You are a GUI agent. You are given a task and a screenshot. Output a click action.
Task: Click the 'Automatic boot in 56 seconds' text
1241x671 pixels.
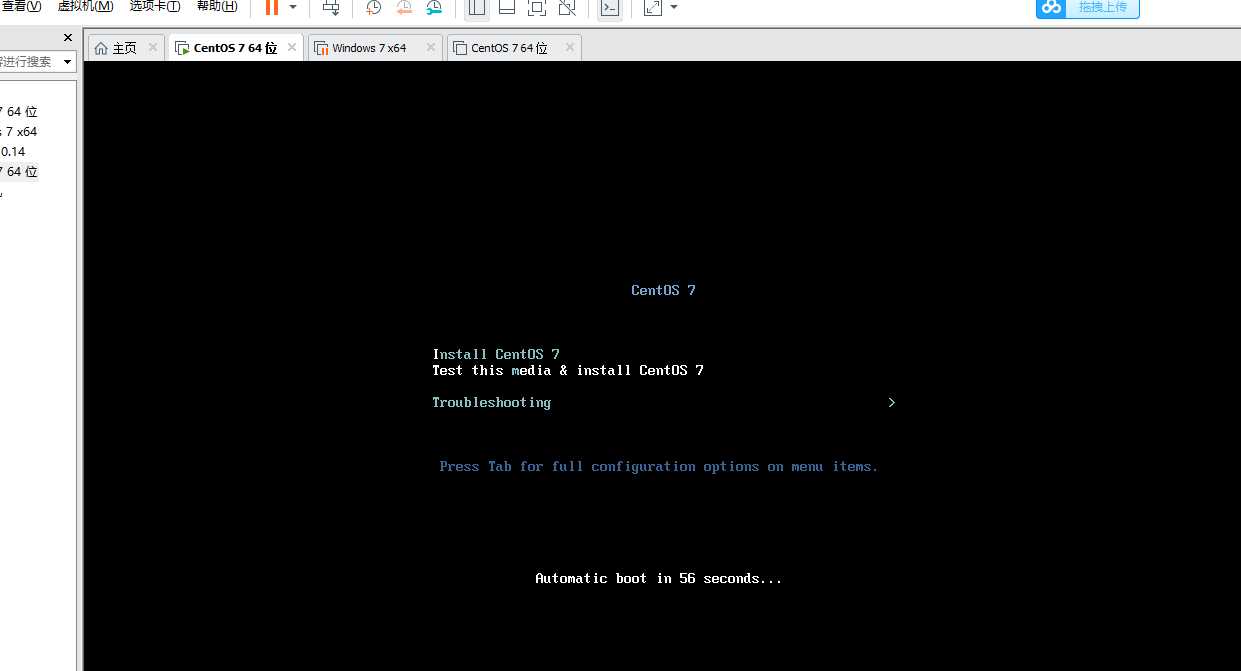[659, 578]
